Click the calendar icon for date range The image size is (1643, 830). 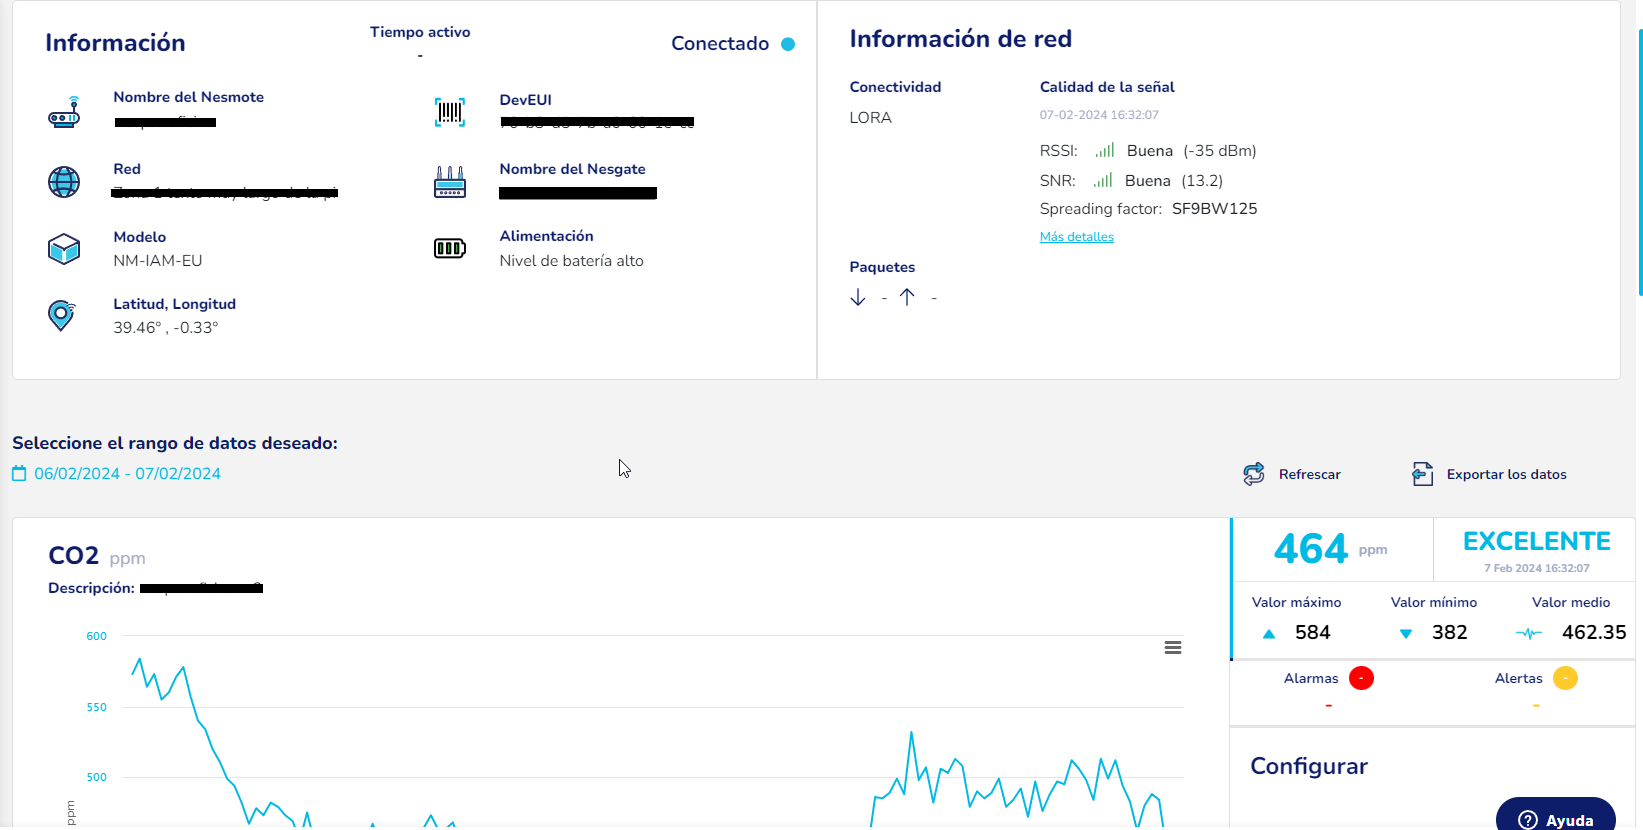pos(19,474)
